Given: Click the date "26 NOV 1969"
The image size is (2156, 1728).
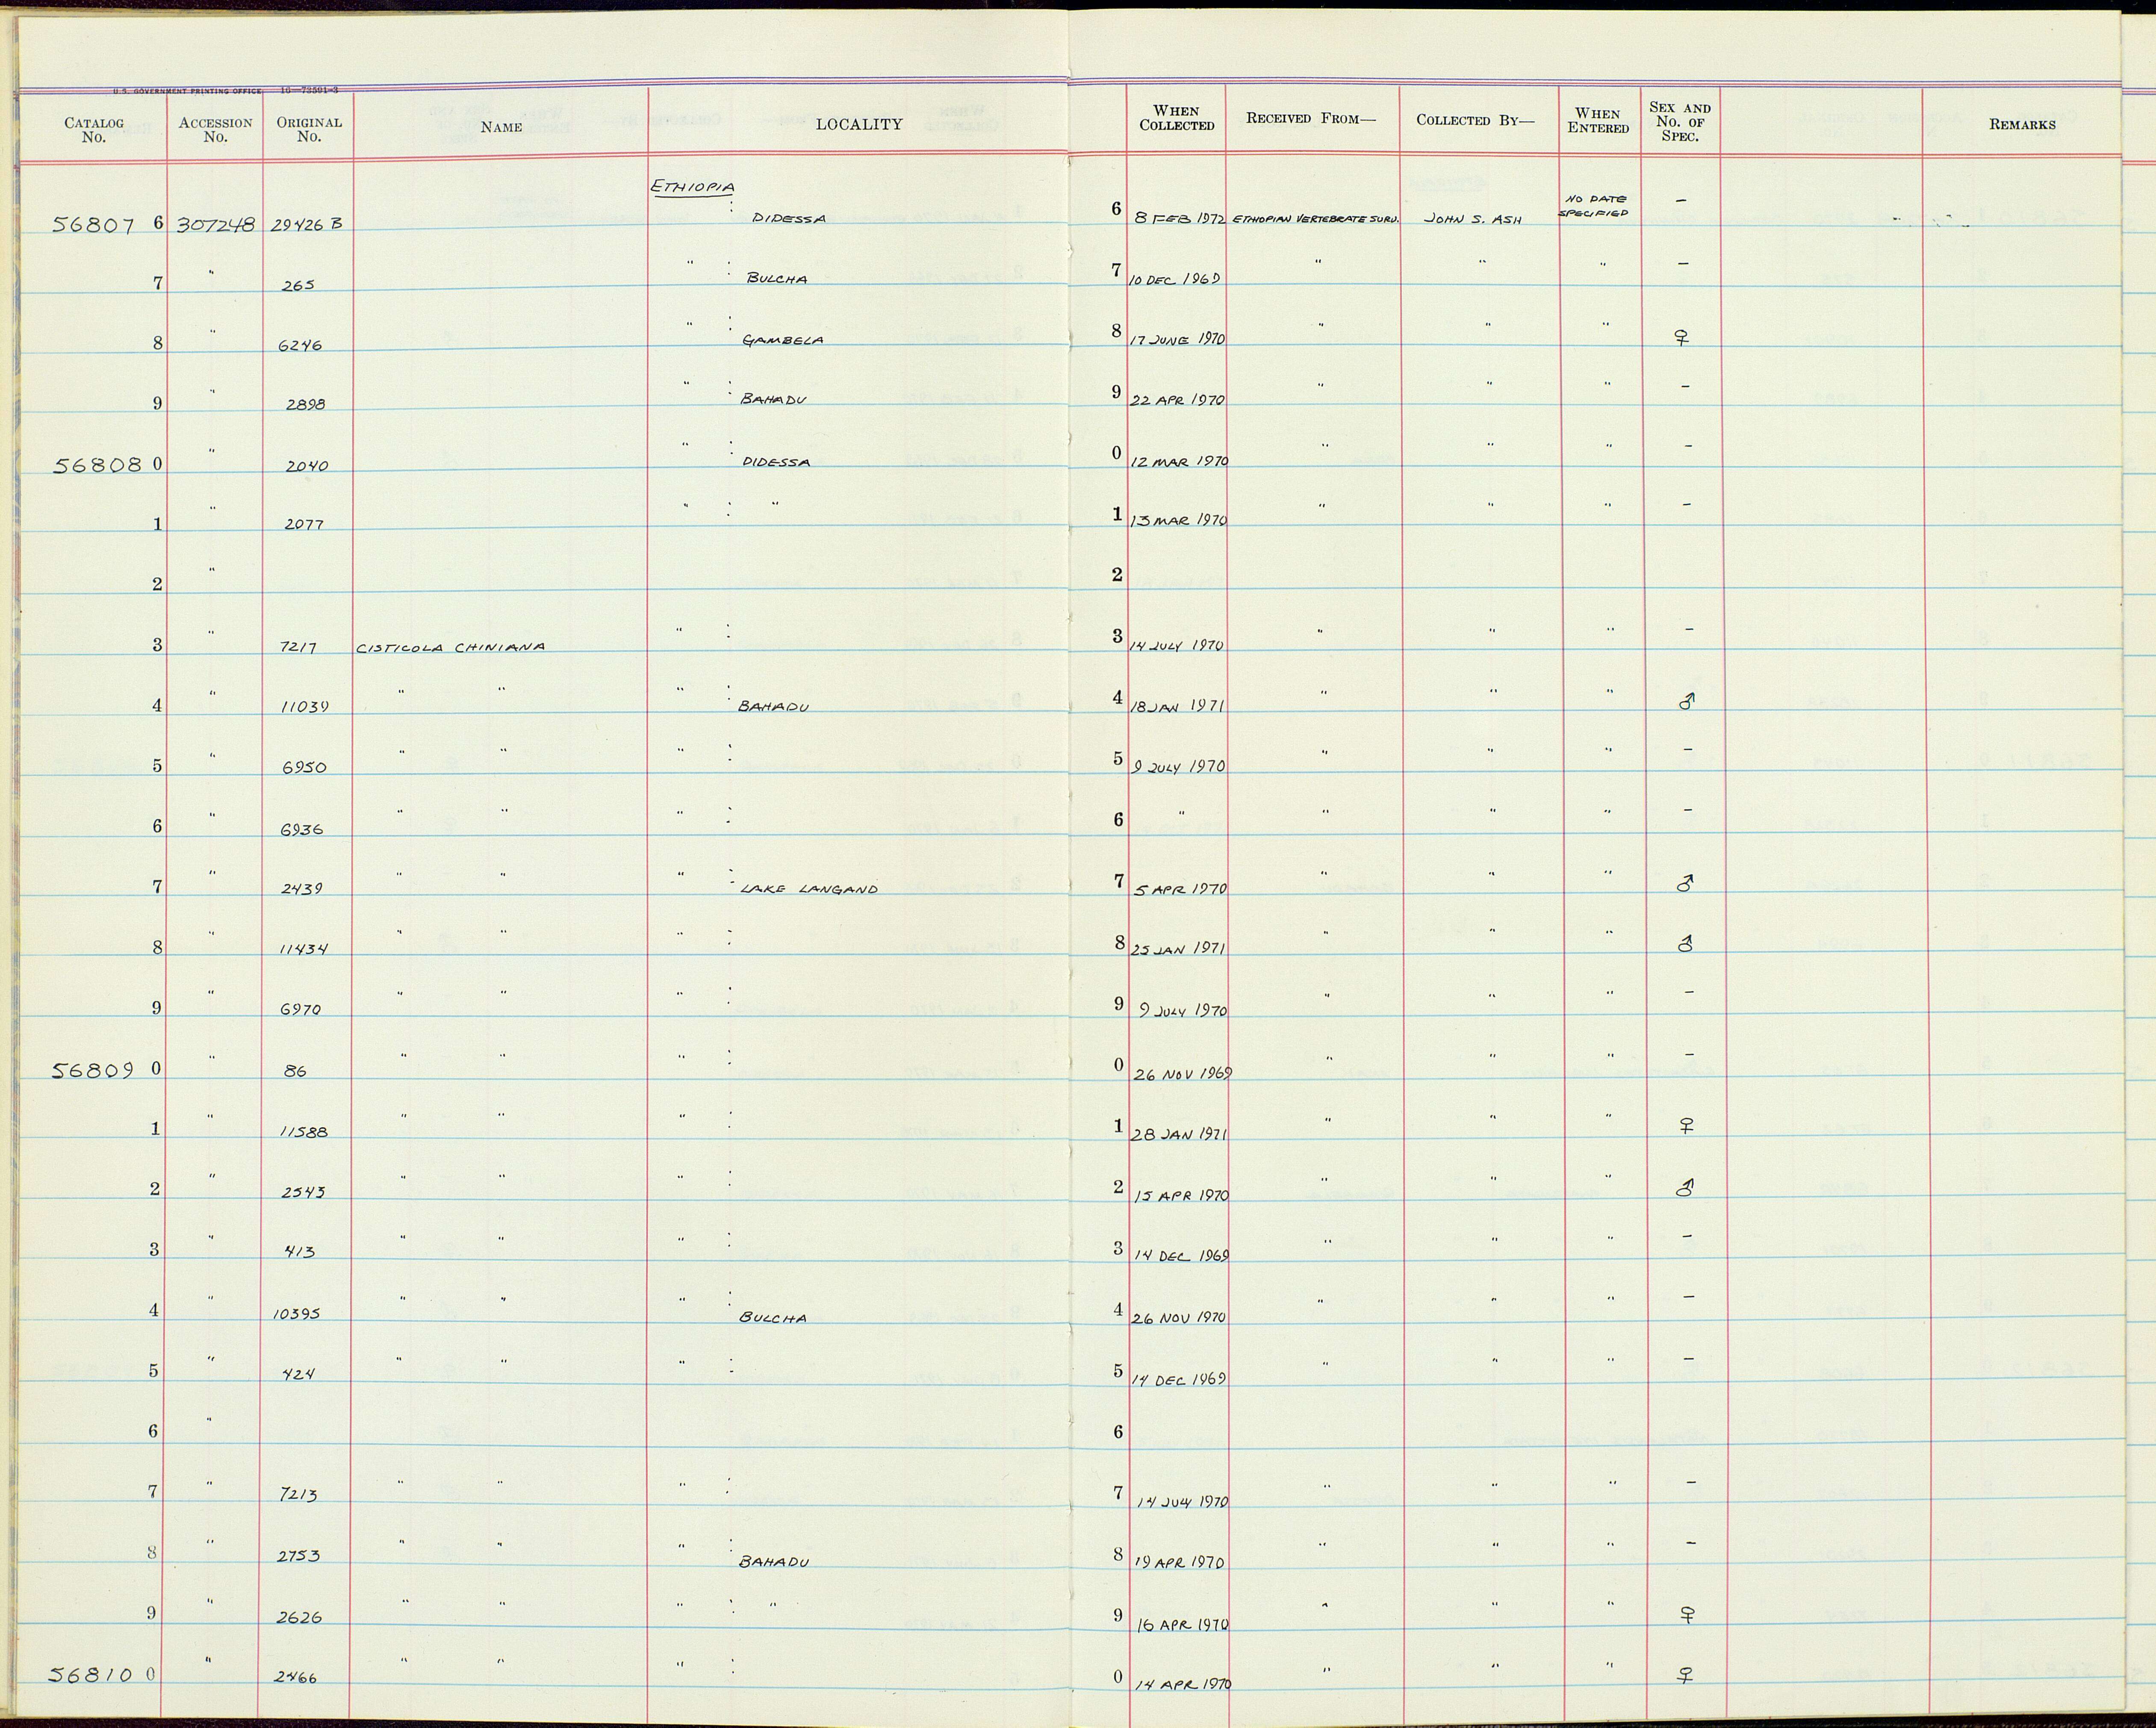Looking at the screenshot, I should [x=1183, y=1075].
